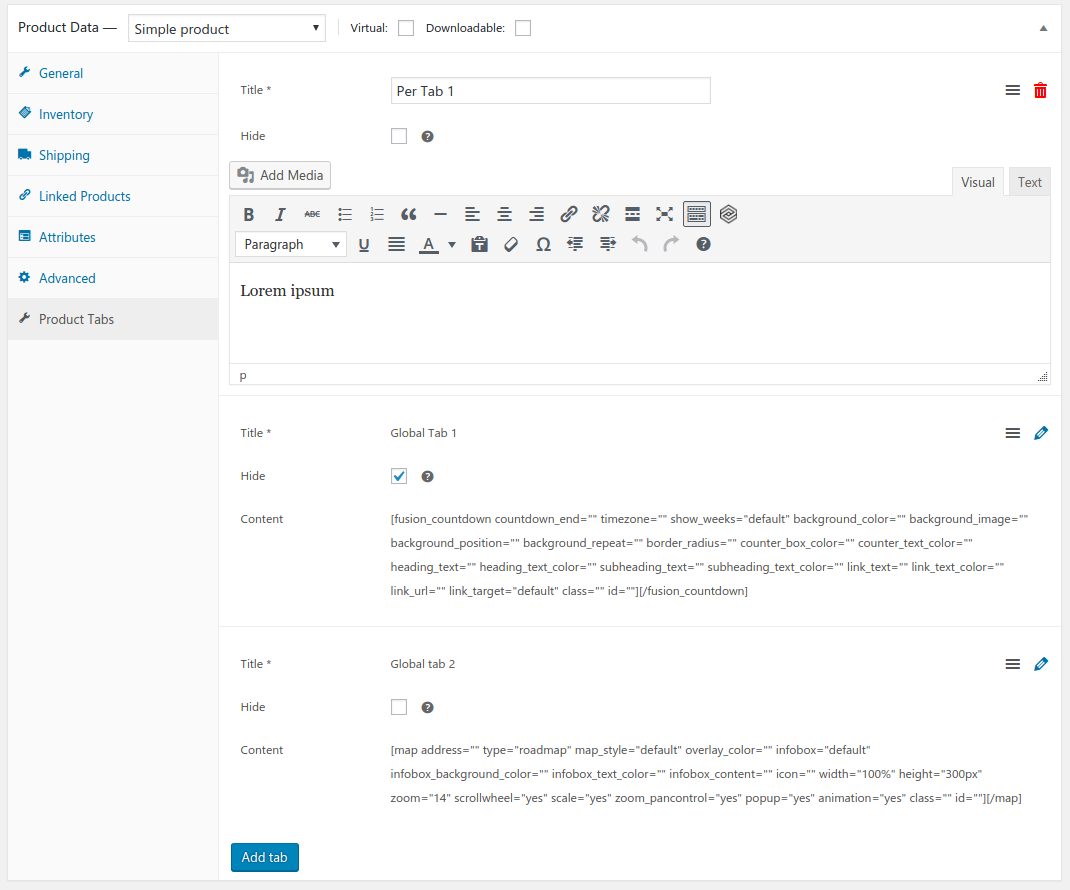
Task: Collapse the Product Data panel arrow
Action: coord(1043,29)
